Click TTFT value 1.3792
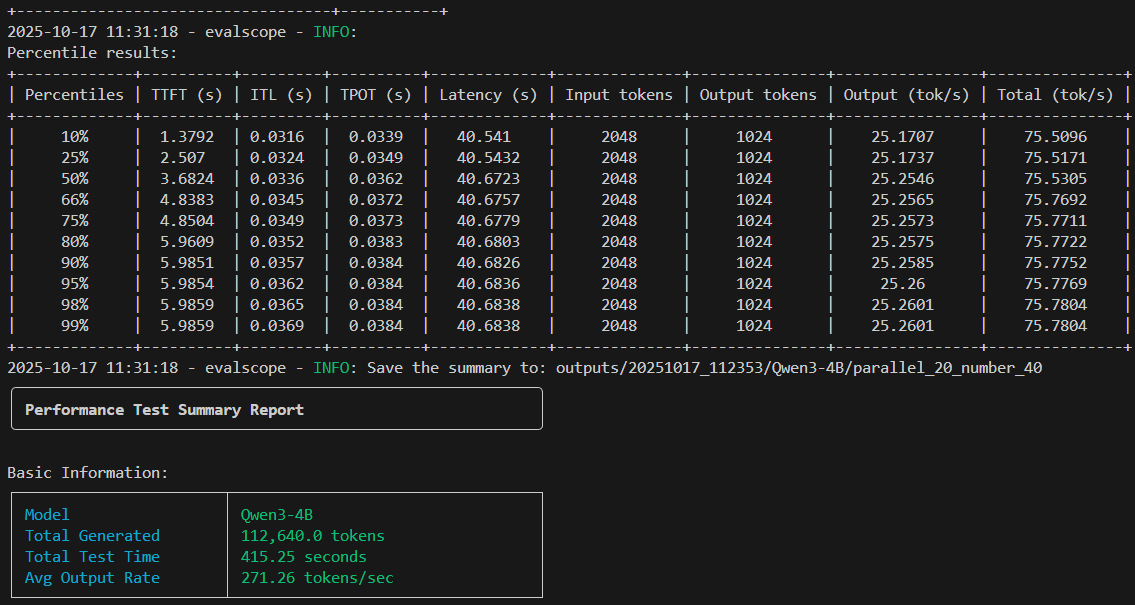Image resolution: width=1135 pixels, height=605 pixels. coord(187,137)
